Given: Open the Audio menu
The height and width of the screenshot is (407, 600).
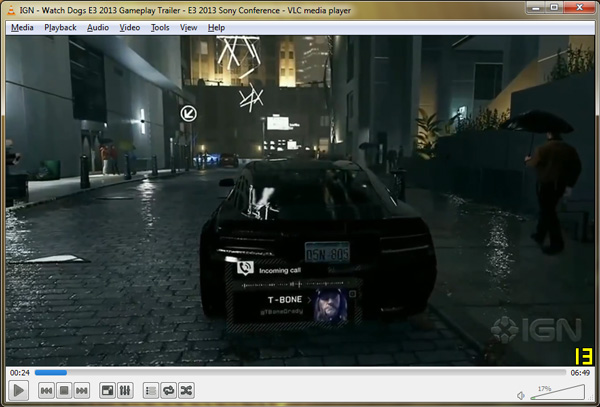Looking at the screenshot, I should pyautogui.click(x=98, y=28).
